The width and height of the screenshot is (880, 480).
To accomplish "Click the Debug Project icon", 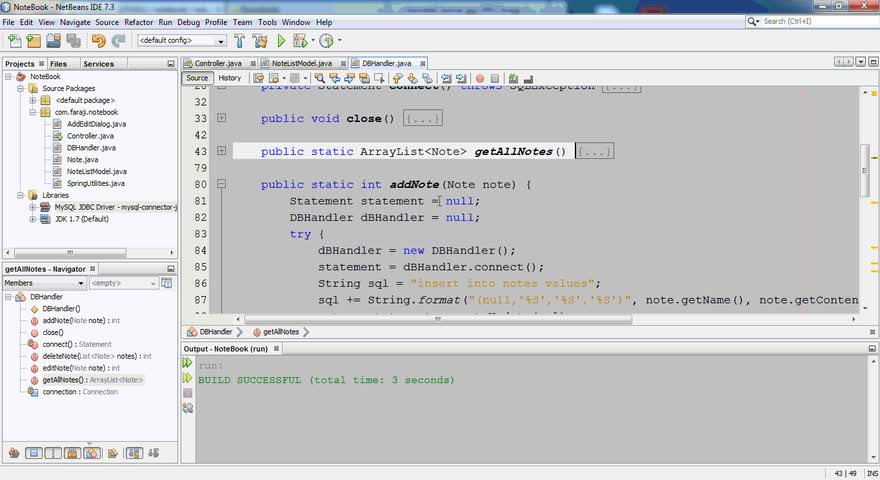I will coord(300,40).
